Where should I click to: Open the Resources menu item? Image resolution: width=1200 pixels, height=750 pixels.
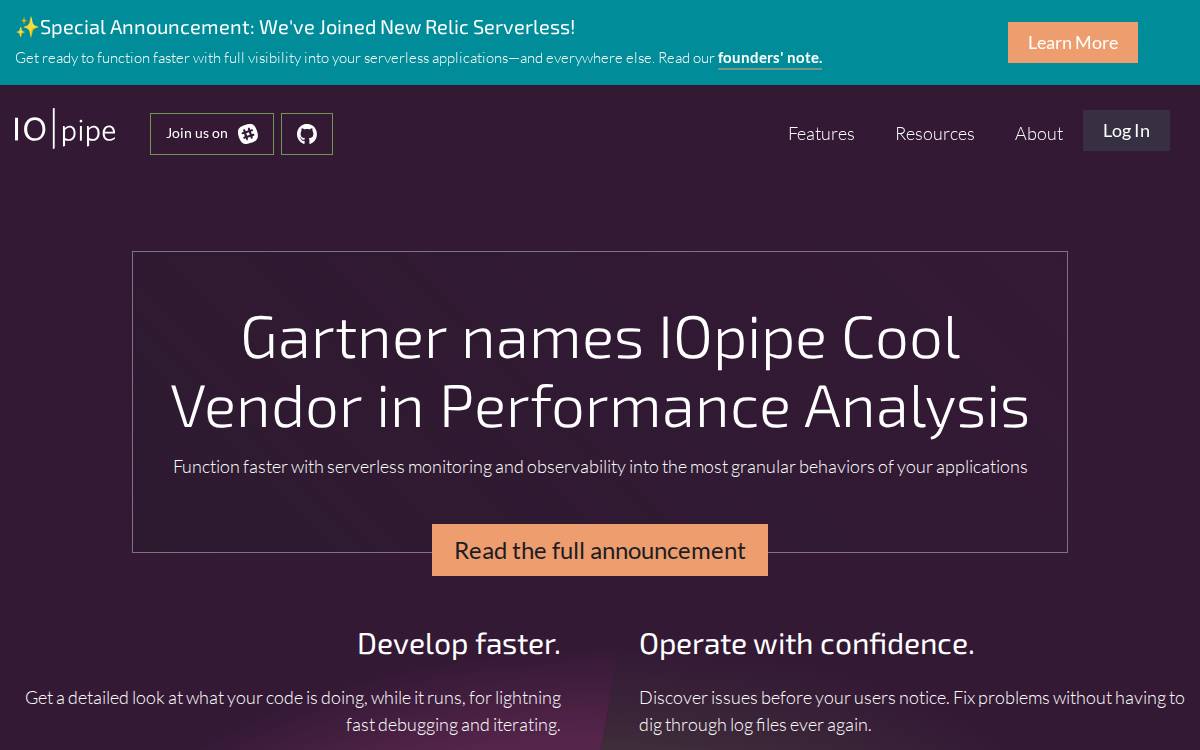tap(934, 134)
